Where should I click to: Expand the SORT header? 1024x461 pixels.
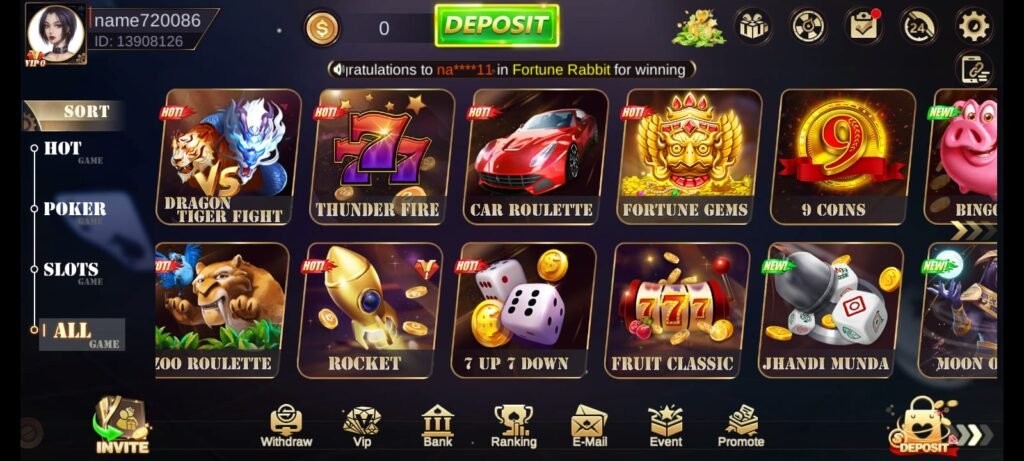(x=75, y=113)
